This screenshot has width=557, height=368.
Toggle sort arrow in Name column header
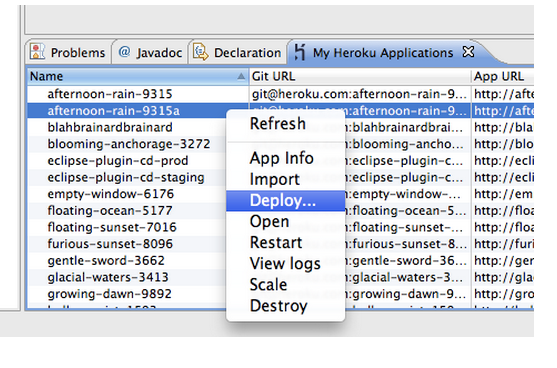click(241, 76)
